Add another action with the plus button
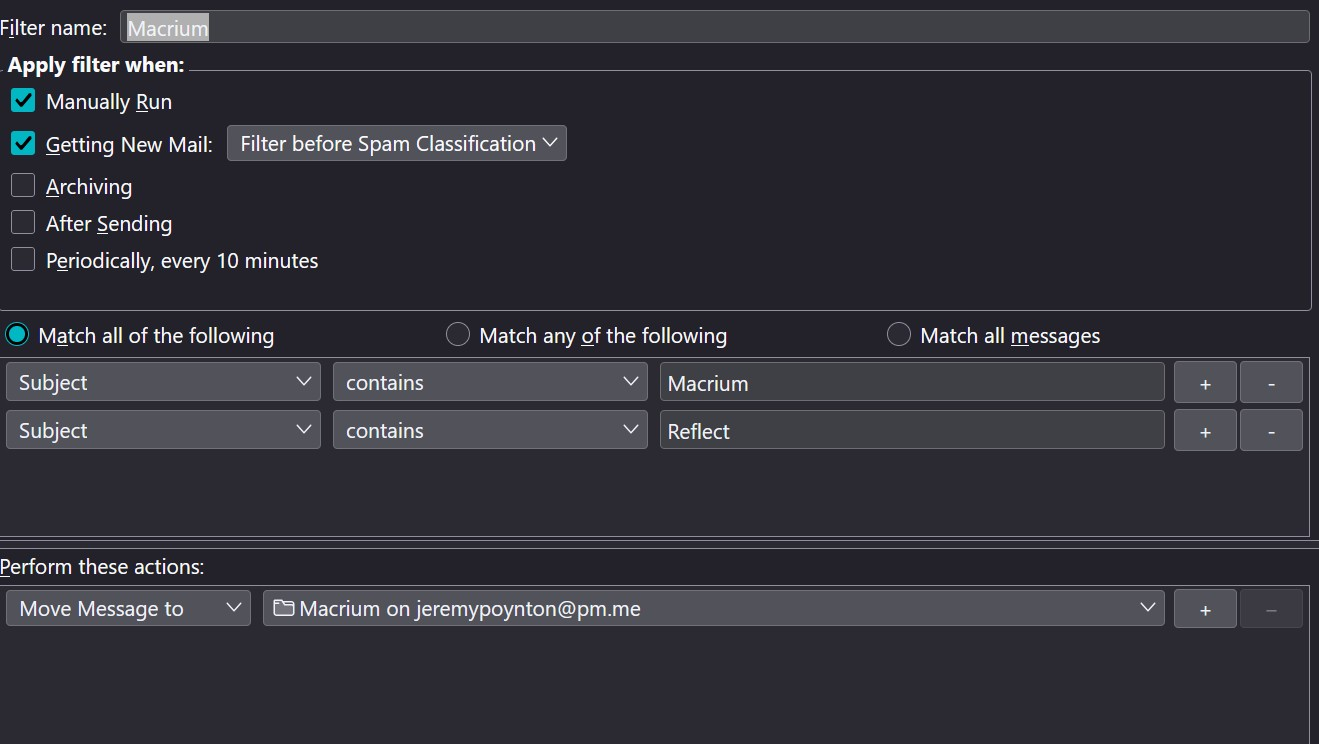This screenshot has width=1319, height=744. tap(1205, 609)
